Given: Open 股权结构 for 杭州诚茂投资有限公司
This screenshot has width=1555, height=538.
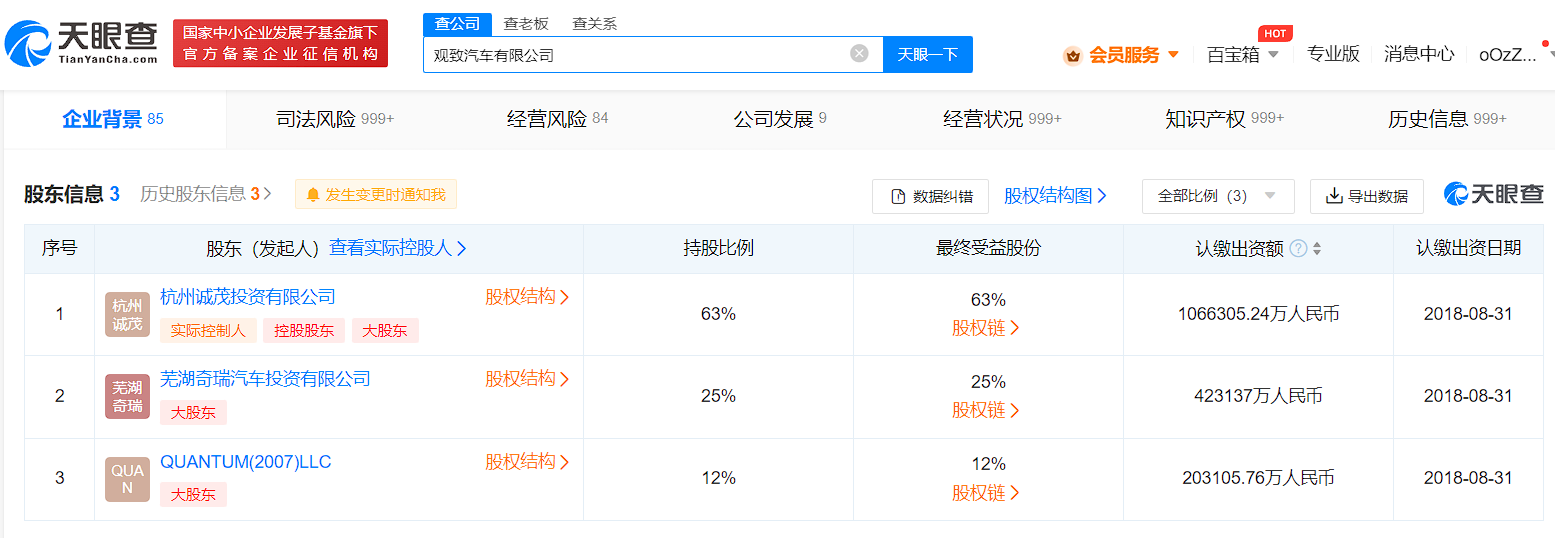Looking at the screenshot, I should pos(527,297).
